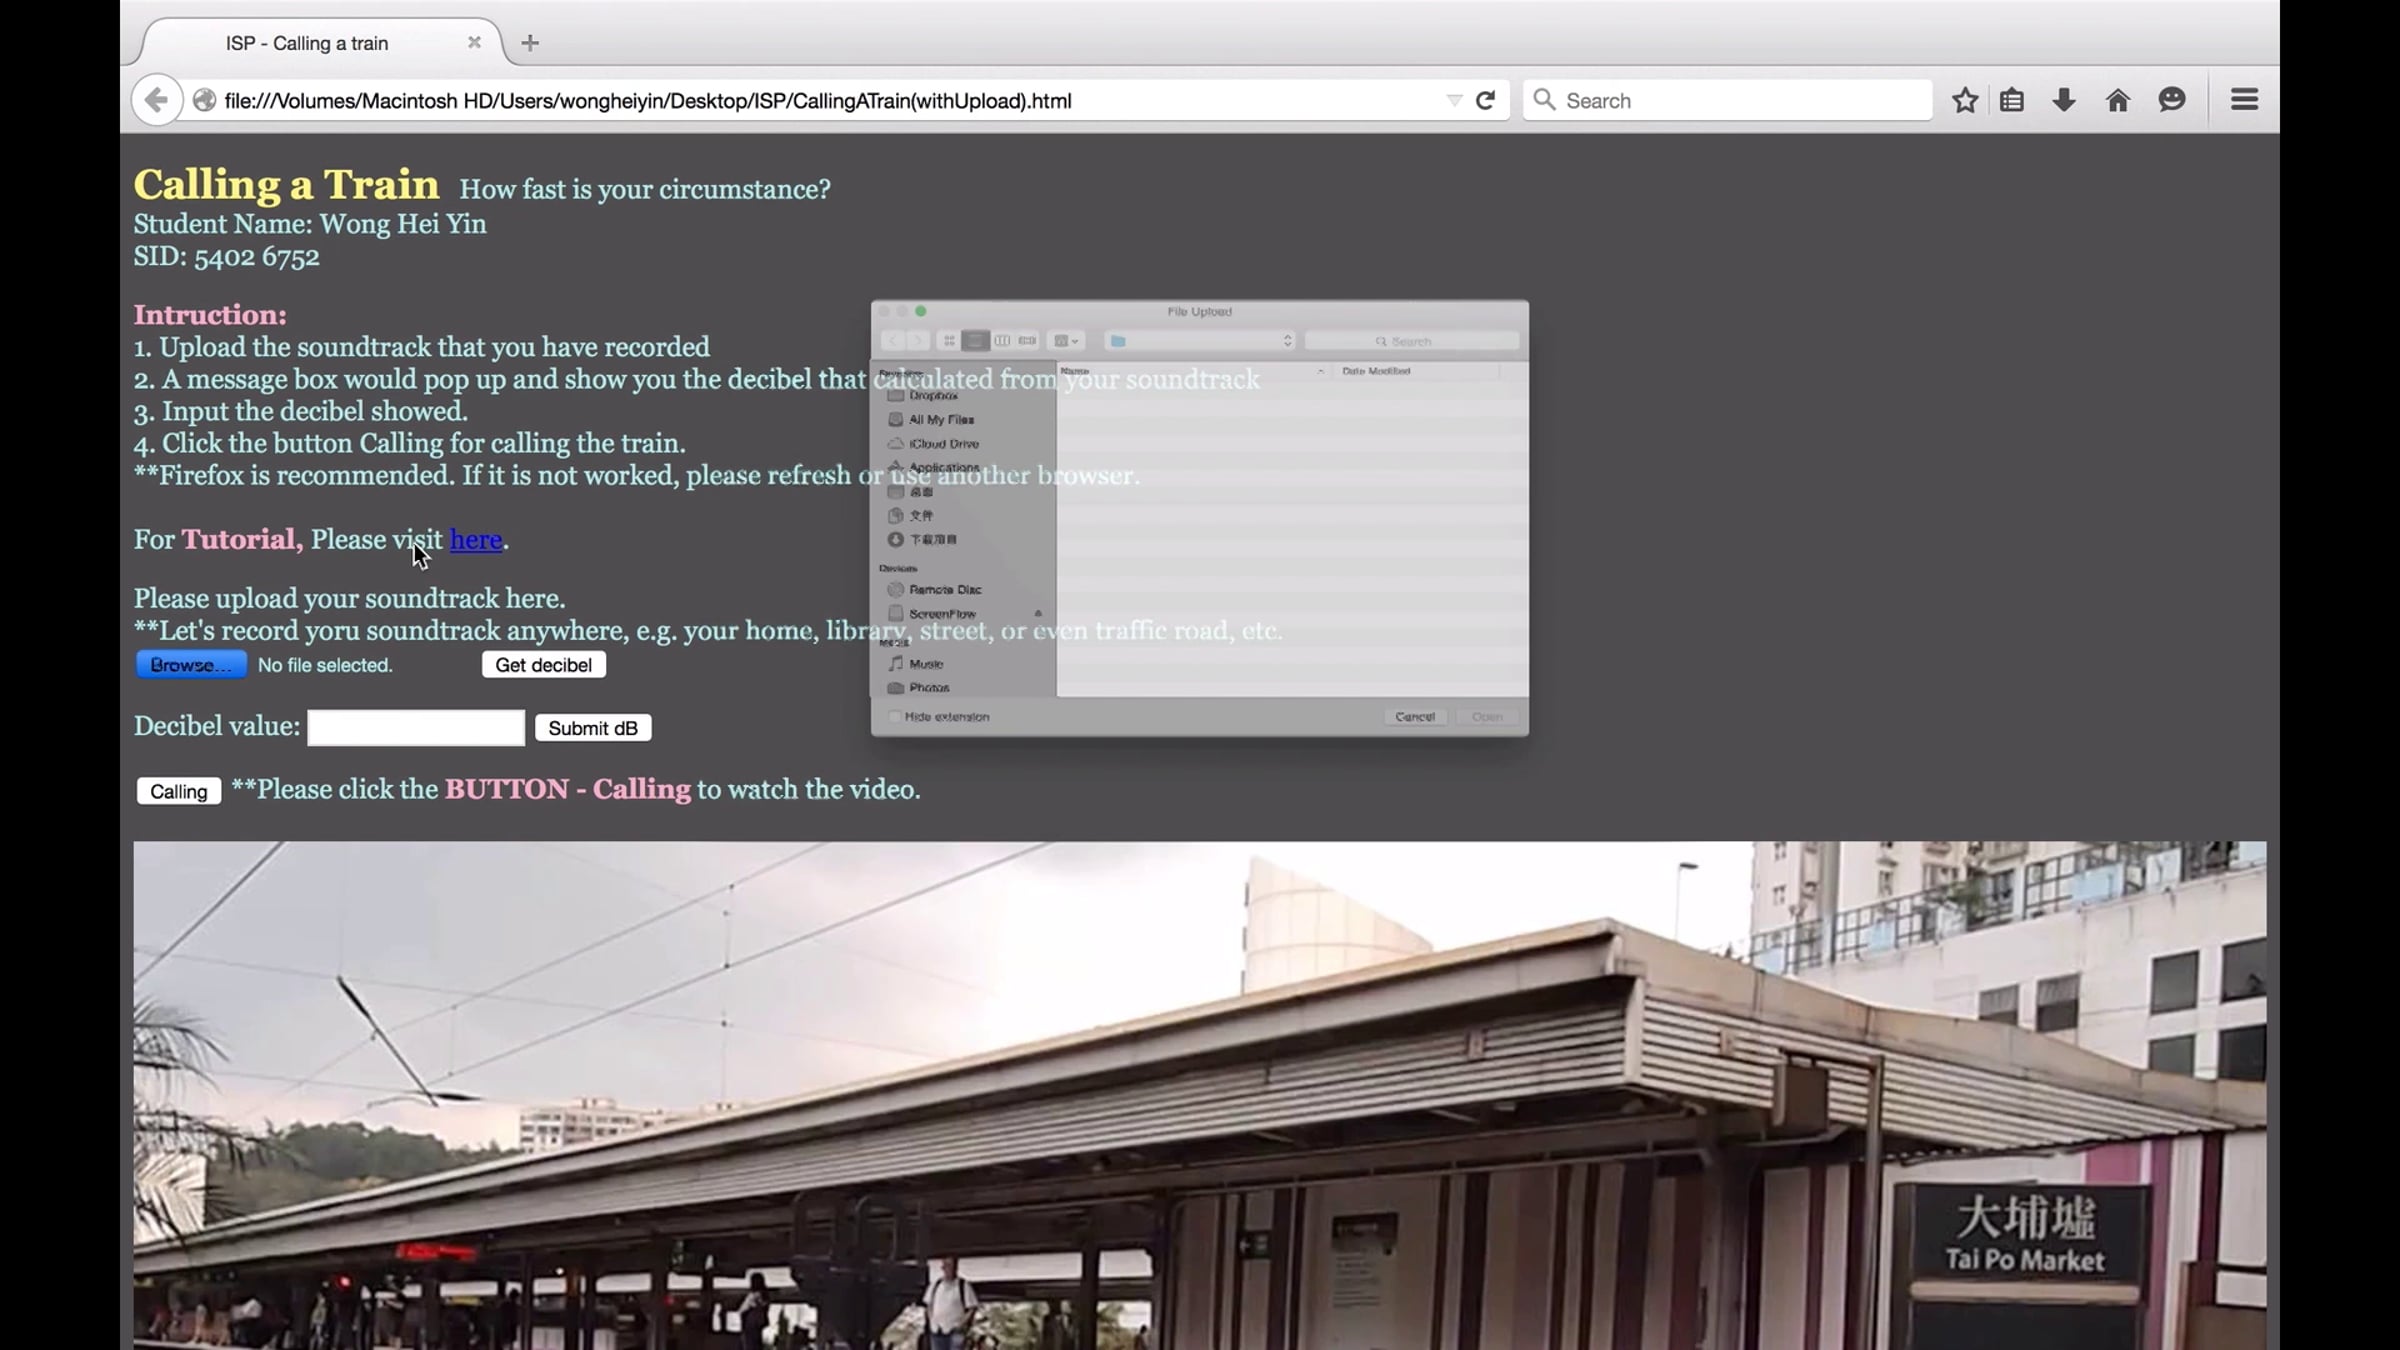Click the Decibel value input field
This screenshot has height=1350, width=2400.
pyautogui.click(x=415, y=728)
